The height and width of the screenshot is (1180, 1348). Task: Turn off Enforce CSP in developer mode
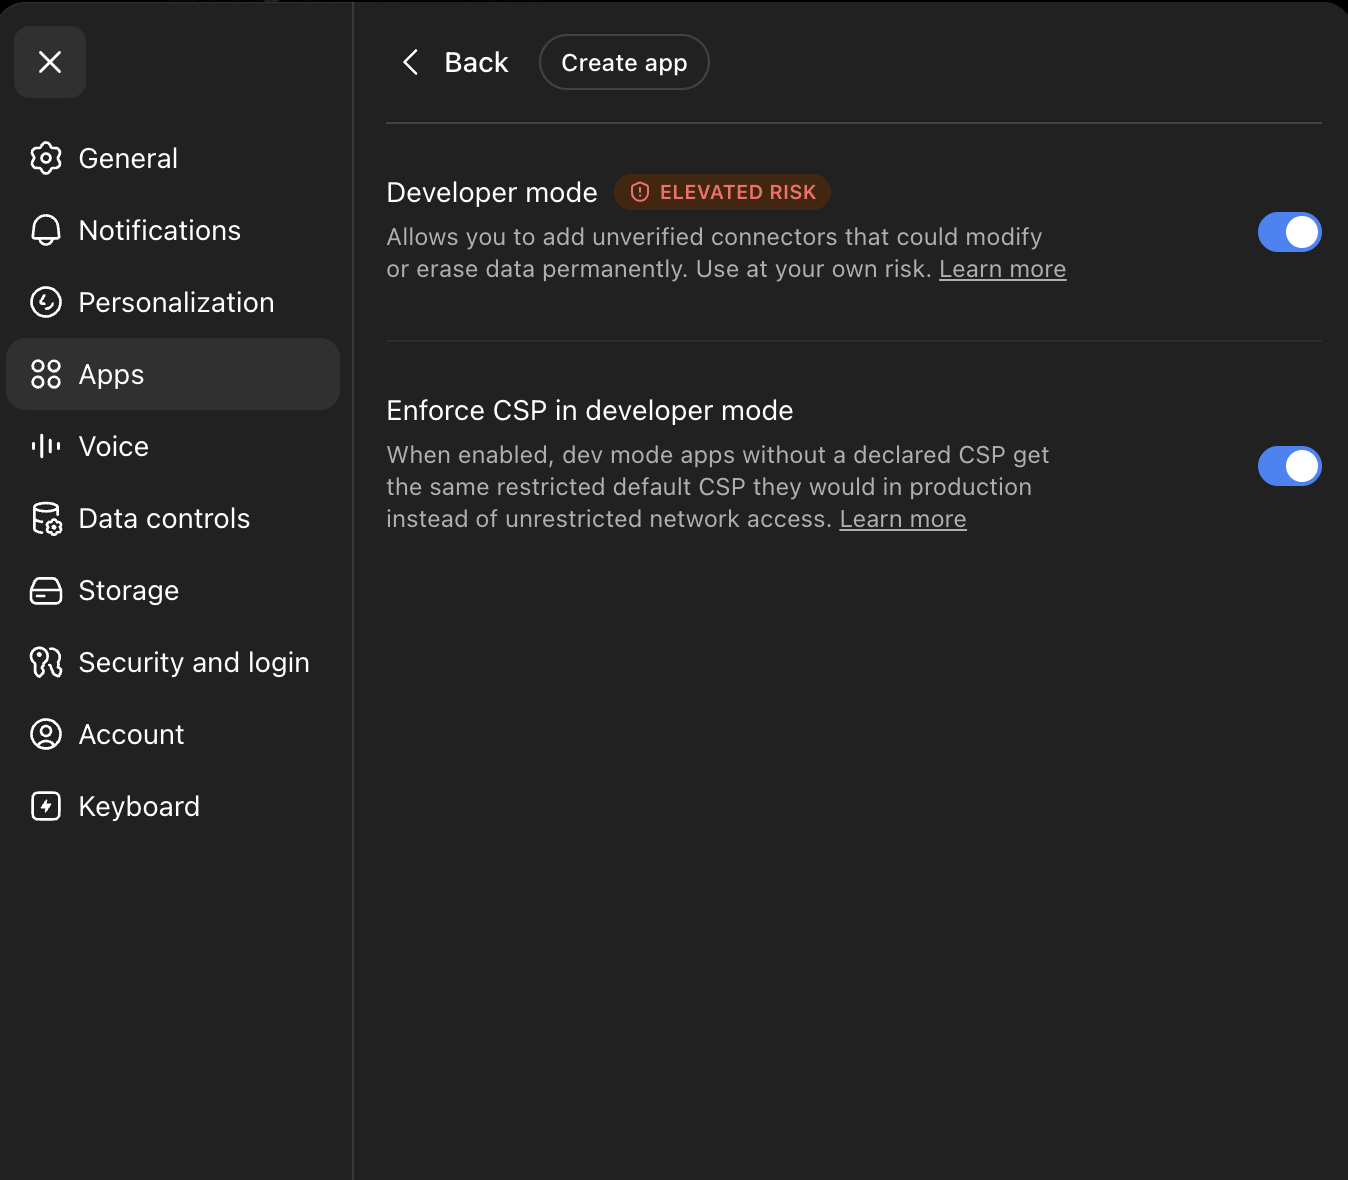[x=1289, y=466]
